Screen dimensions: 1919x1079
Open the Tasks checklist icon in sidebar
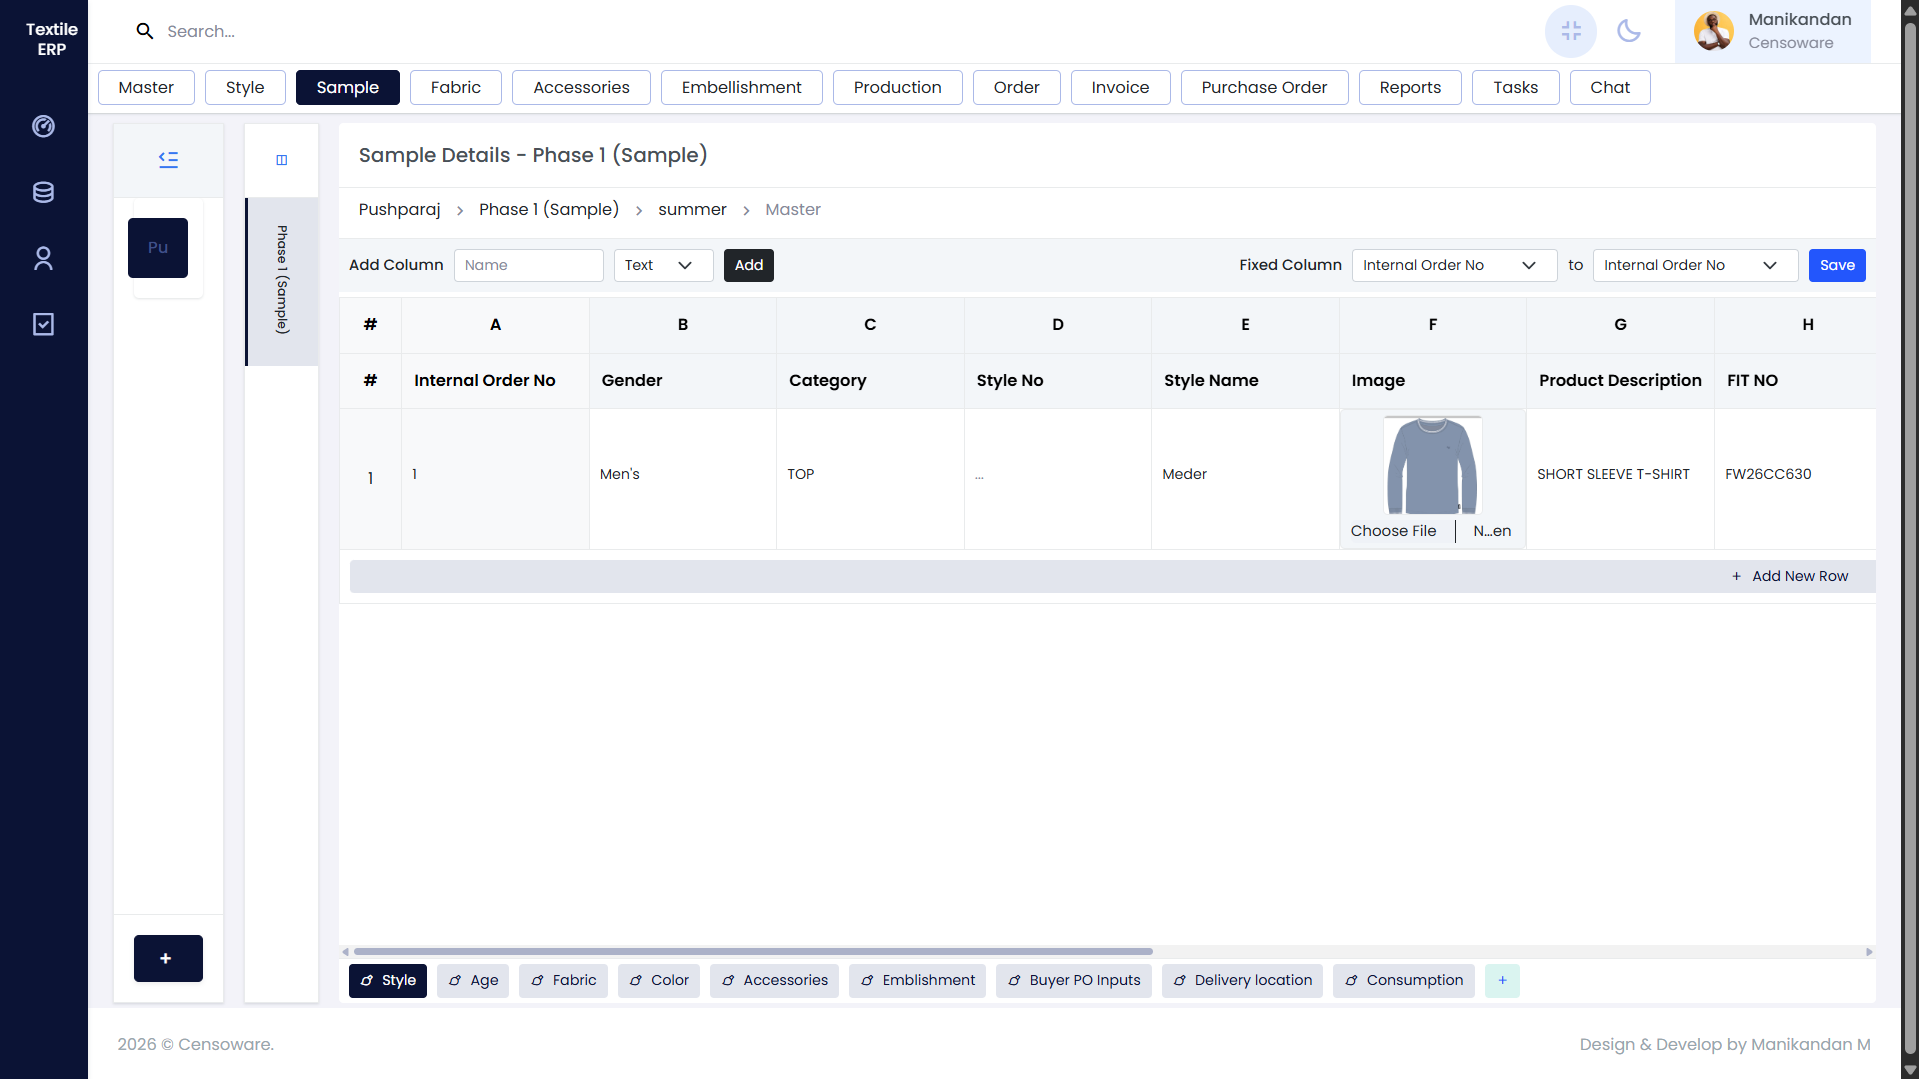[x=43, y=323]
